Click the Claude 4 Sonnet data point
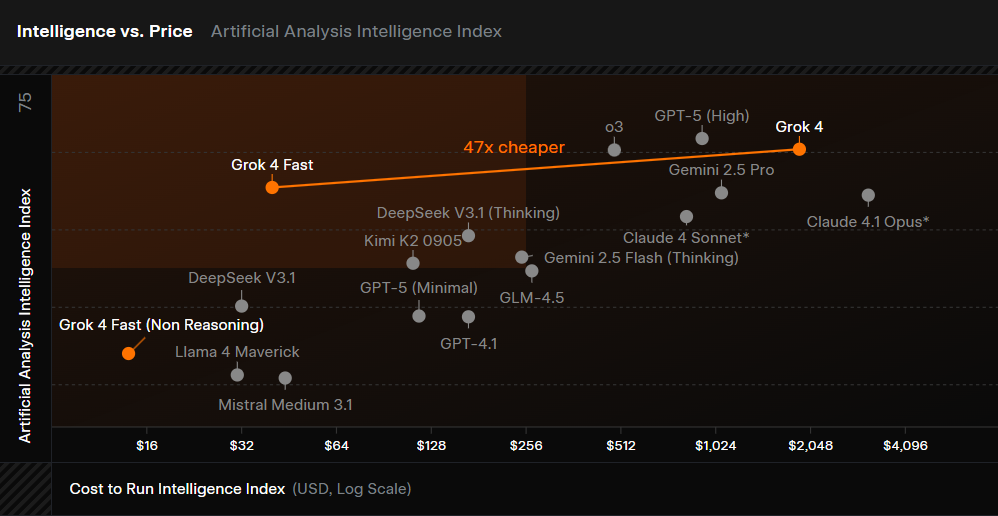The height and width of the screenshot is (516, 998). pyautogui.click(x=686, y=216)
